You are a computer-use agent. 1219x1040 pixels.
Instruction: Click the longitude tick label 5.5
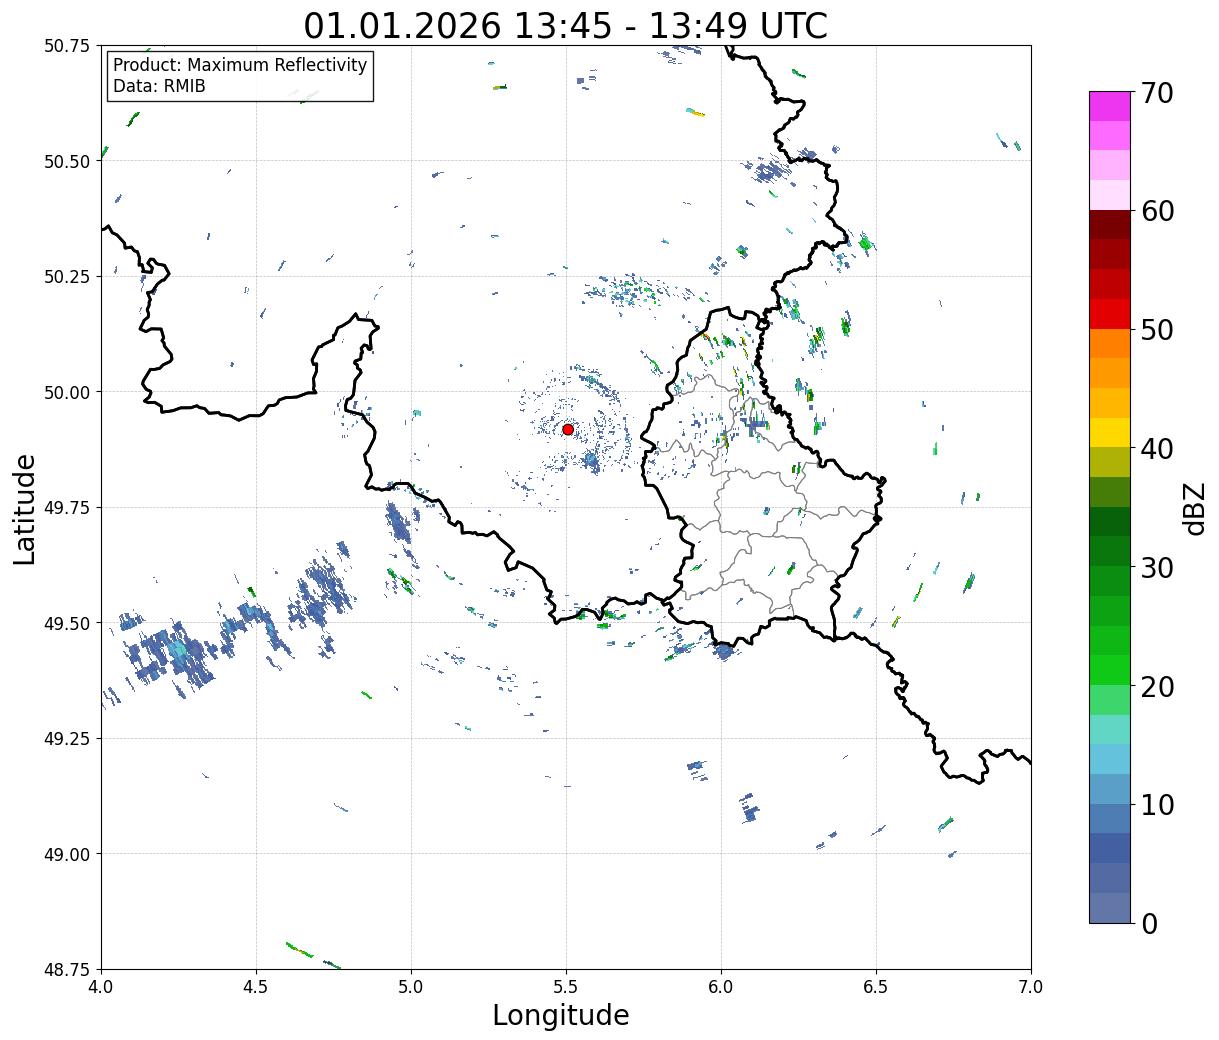click(566, 987)
